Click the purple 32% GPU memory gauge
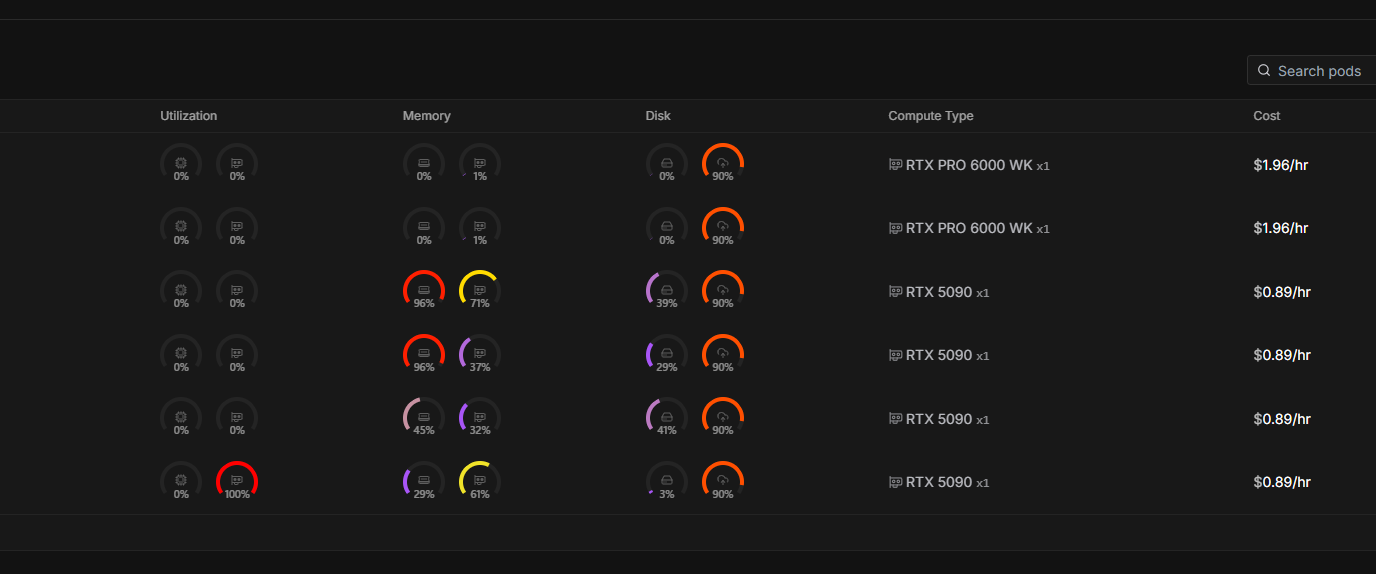Screen dimensions: 1376x574 [480, 418]
